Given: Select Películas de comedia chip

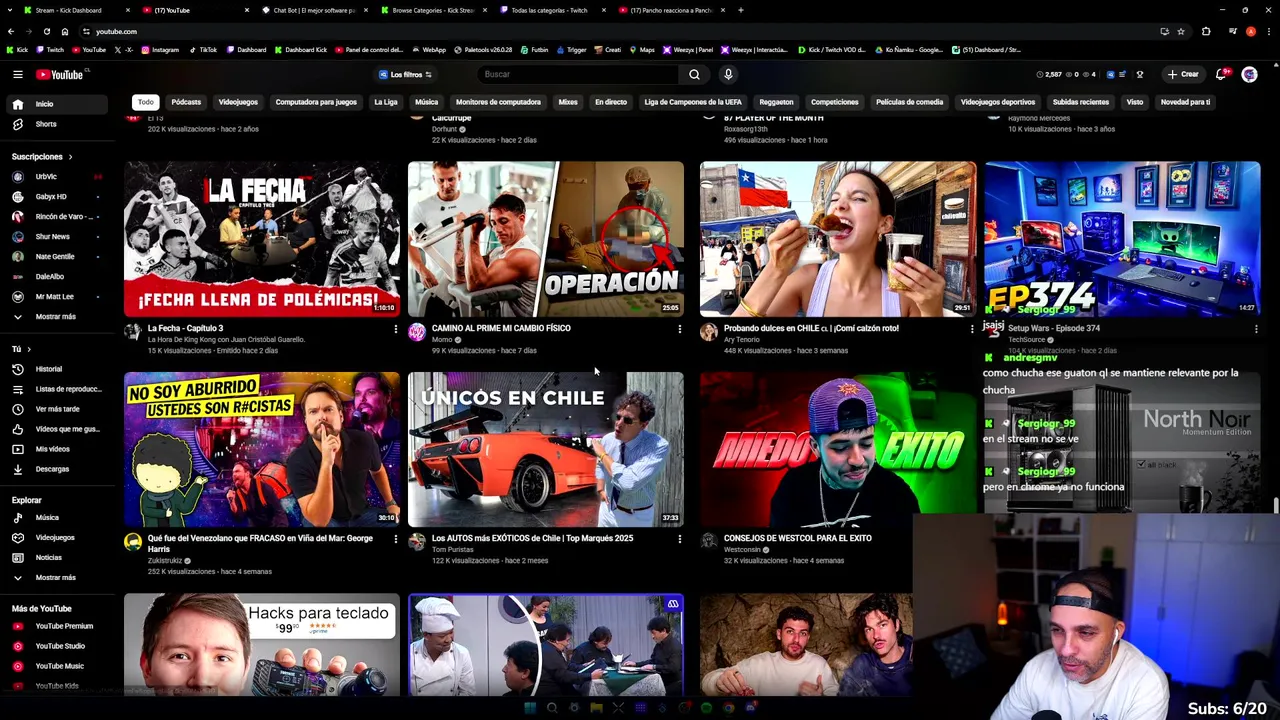Looking at the screenshot, I should tap(909, 102).
